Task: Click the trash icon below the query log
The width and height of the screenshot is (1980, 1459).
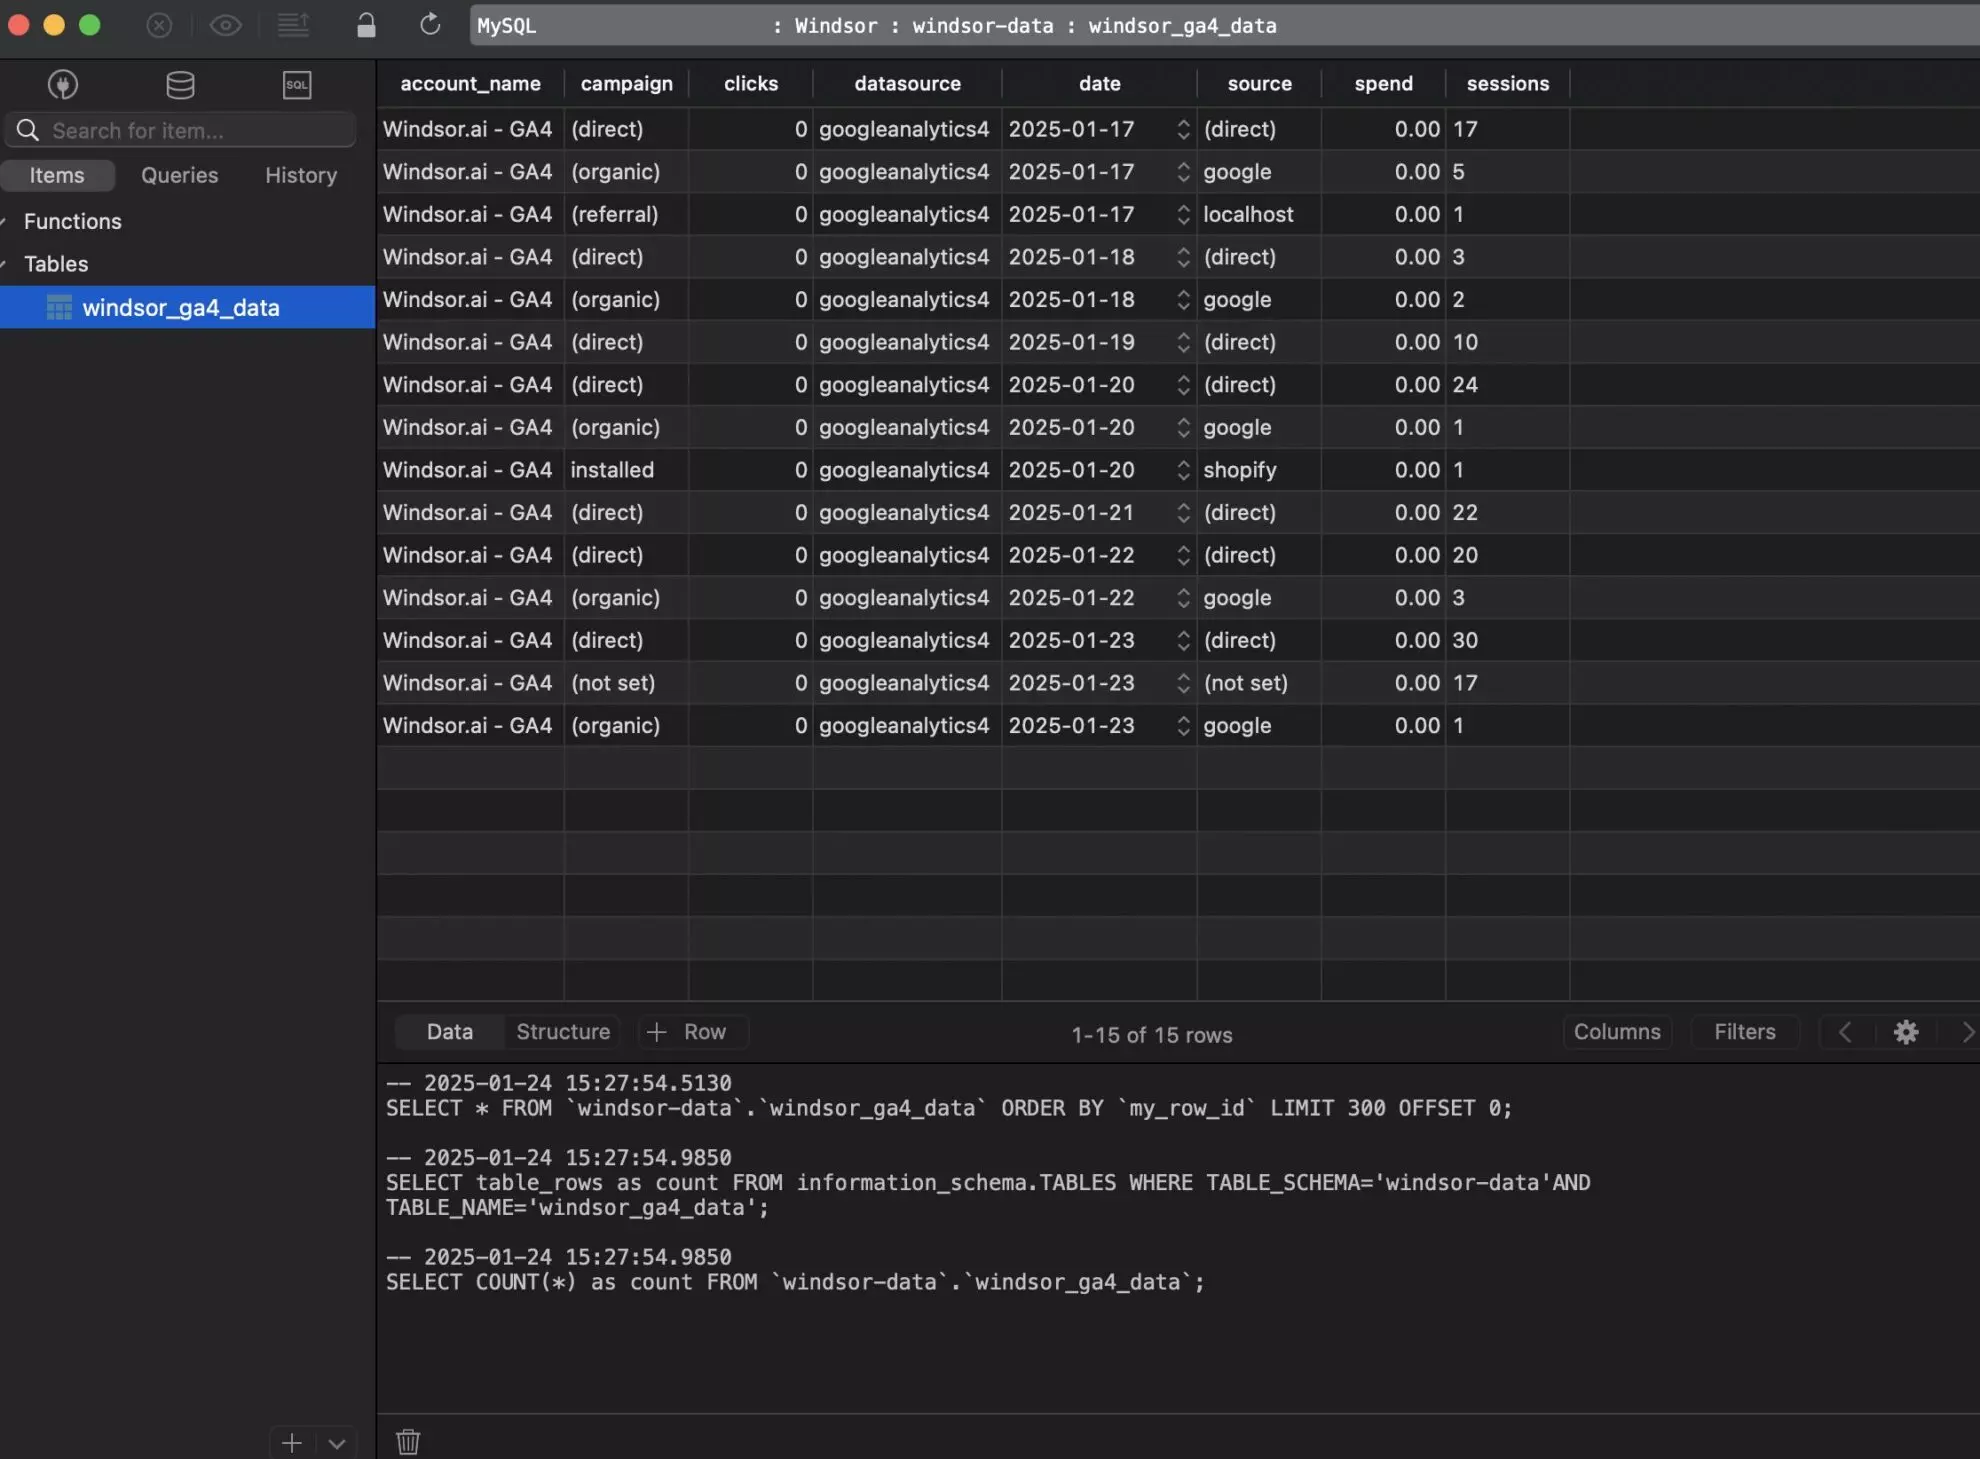Action: click(x=408, y=1441)
